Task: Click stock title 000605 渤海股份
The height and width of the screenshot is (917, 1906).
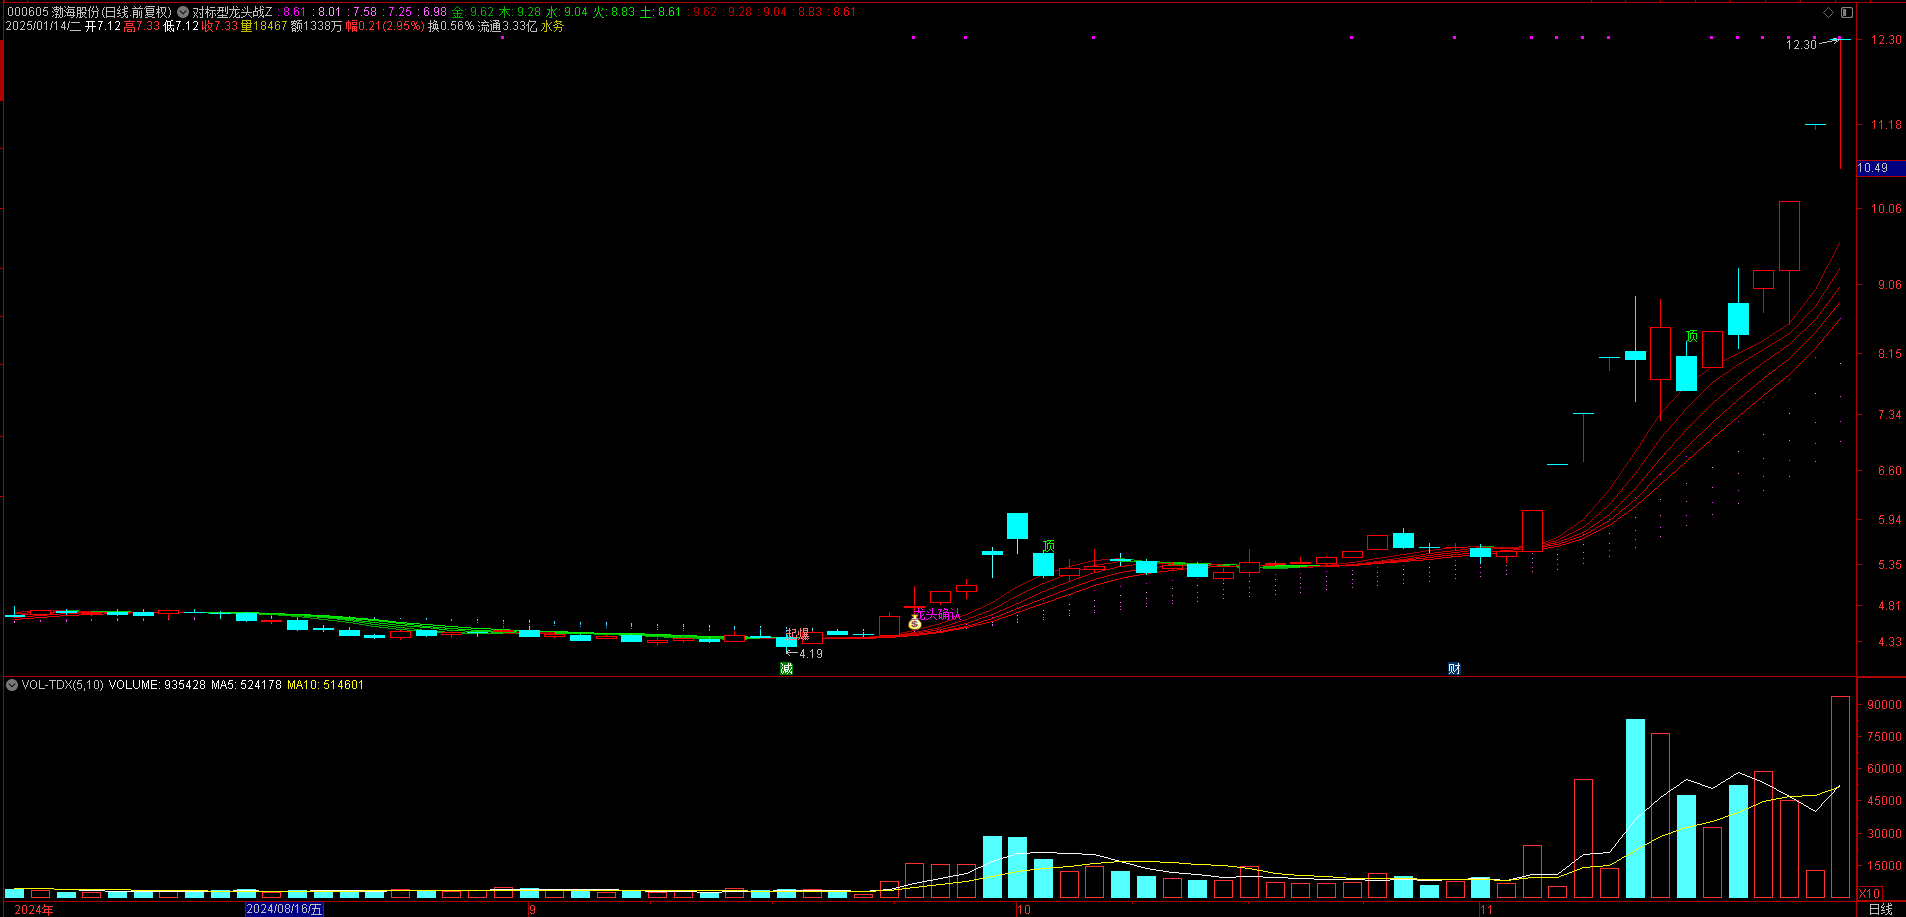Action: coord(53,12)
